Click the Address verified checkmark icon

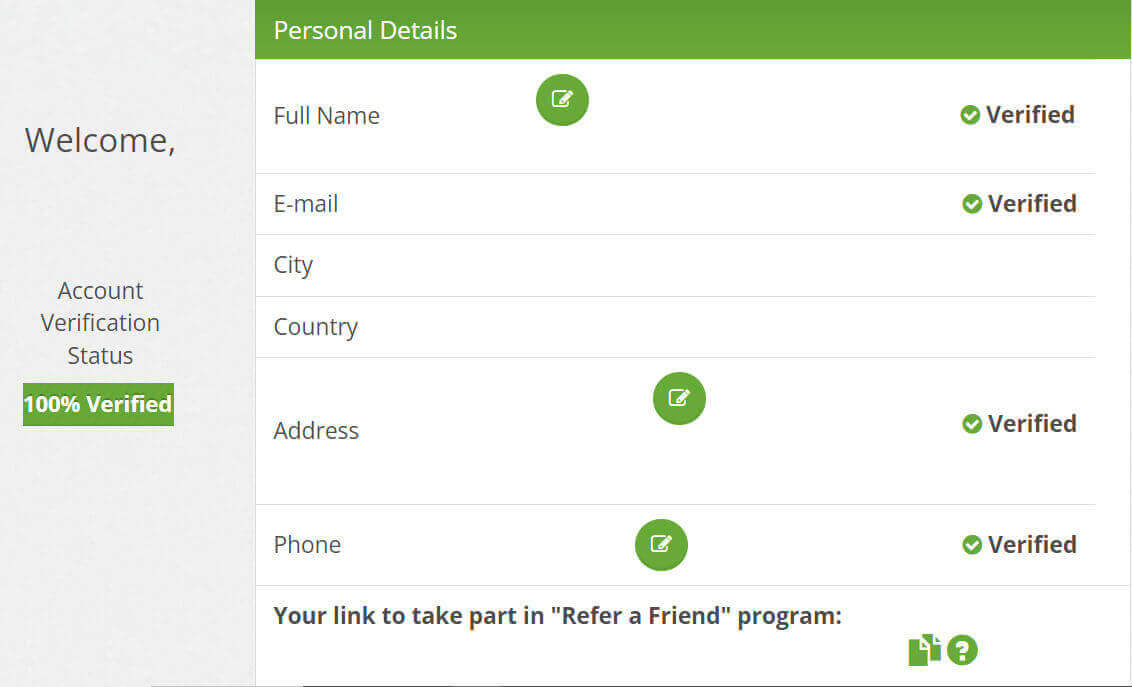click(971, 424)
